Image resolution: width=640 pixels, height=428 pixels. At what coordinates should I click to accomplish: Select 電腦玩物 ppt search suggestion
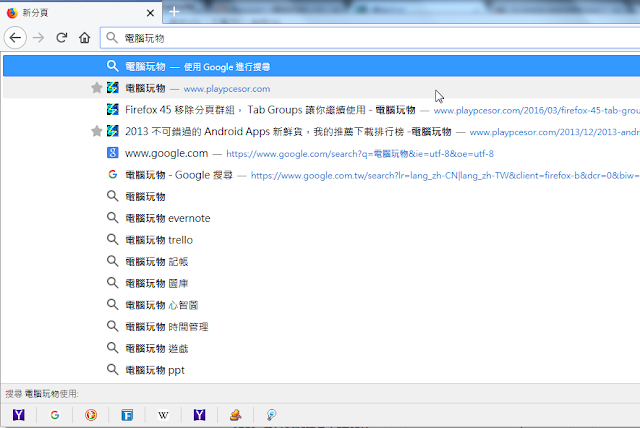pyautogui.click(x=321, y=370)
